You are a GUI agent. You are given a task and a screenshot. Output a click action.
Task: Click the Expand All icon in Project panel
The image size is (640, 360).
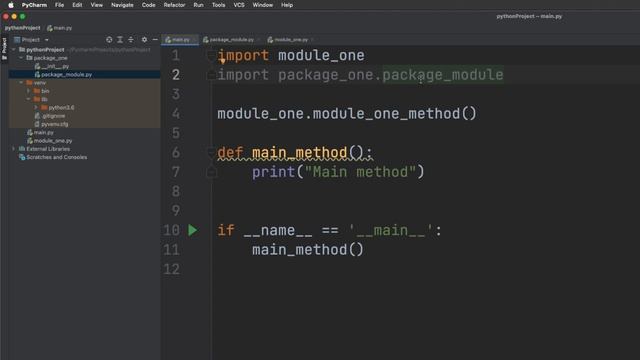point(120,40)
